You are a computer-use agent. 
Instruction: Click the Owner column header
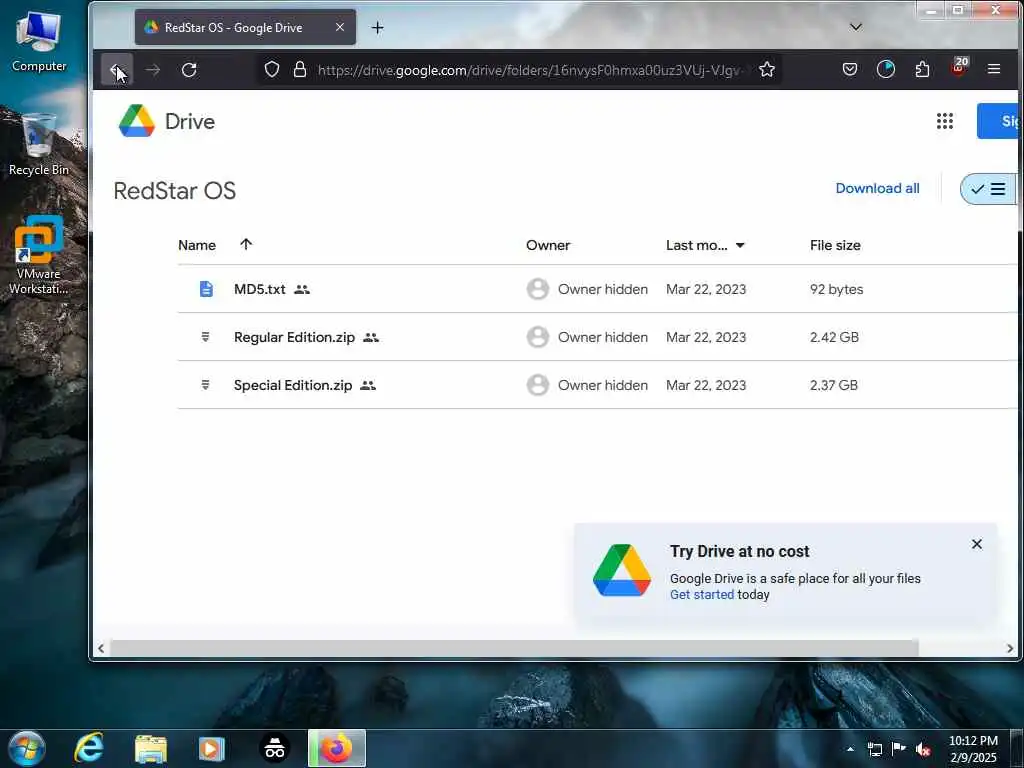(548, 245)
